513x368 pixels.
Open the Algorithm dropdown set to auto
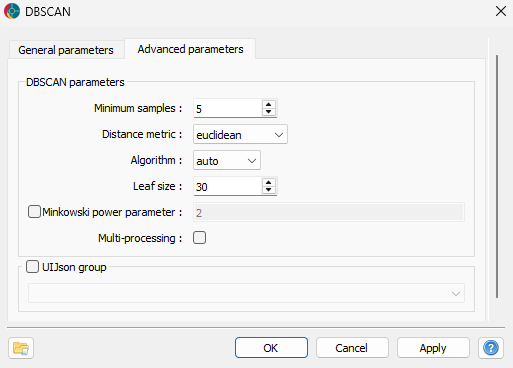pyautogui.click(x=227, y=160)
